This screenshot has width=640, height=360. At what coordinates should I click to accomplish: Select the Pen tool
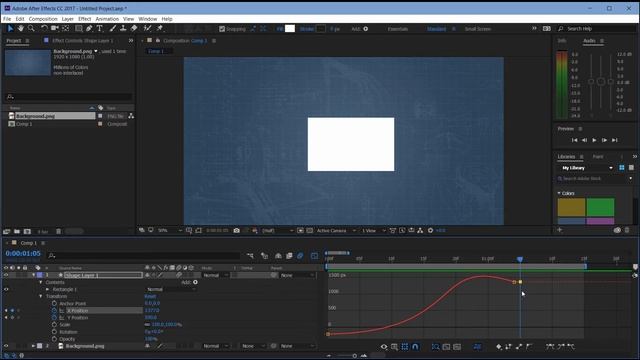coord(89,28)
